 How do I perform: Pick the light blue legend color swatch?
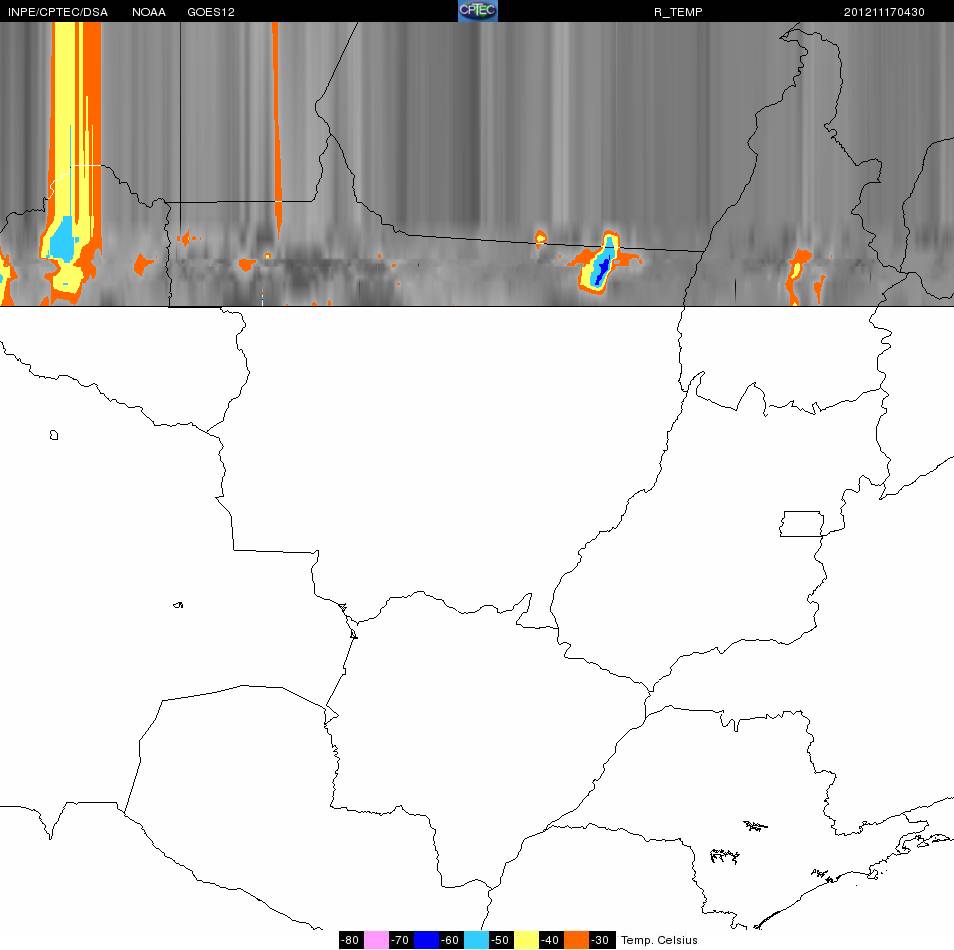pos(476,940)
